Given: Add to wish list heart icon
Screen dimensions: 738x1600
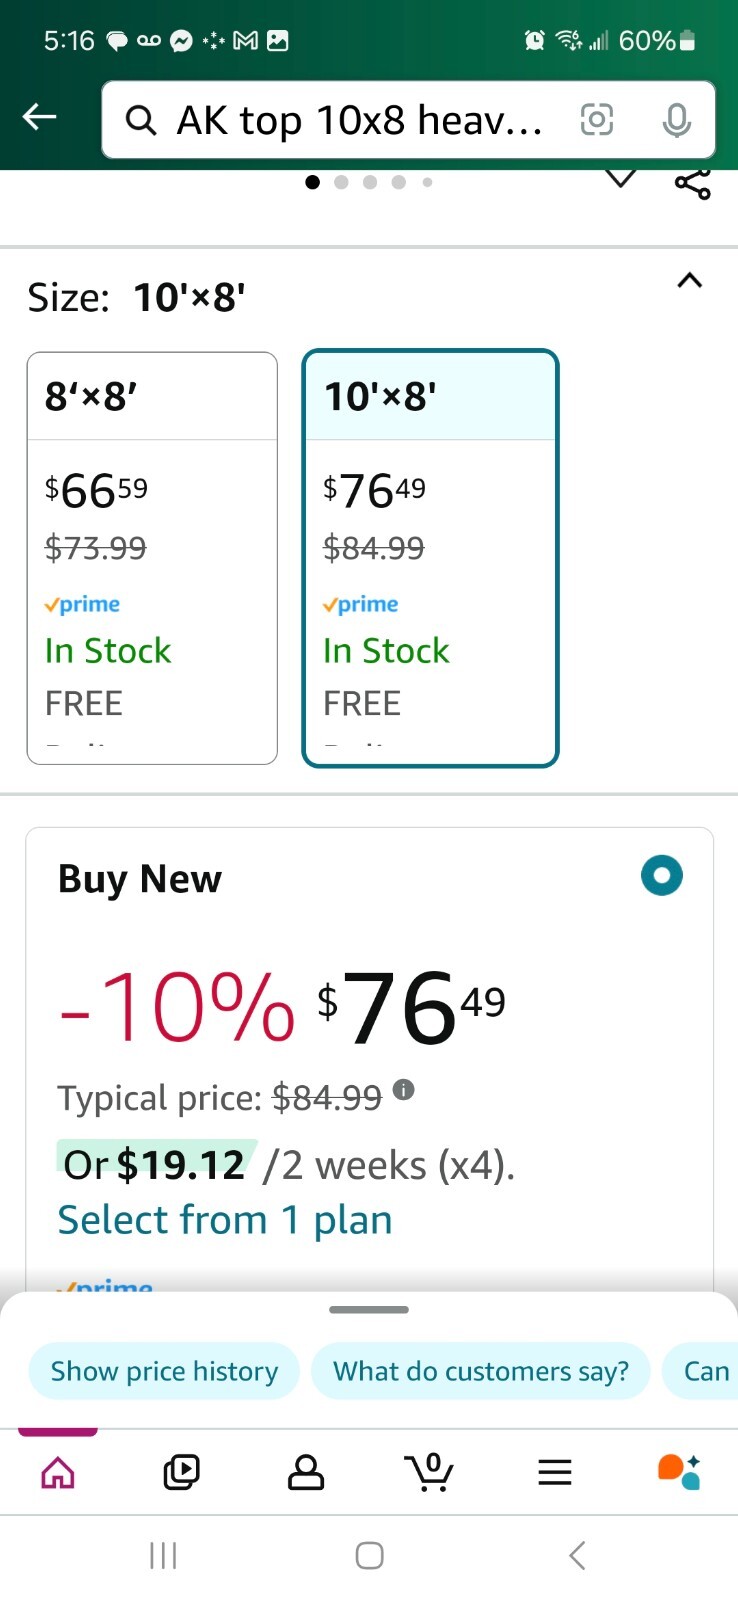Looking at the screenshot, I should click(x=621, y=179).
